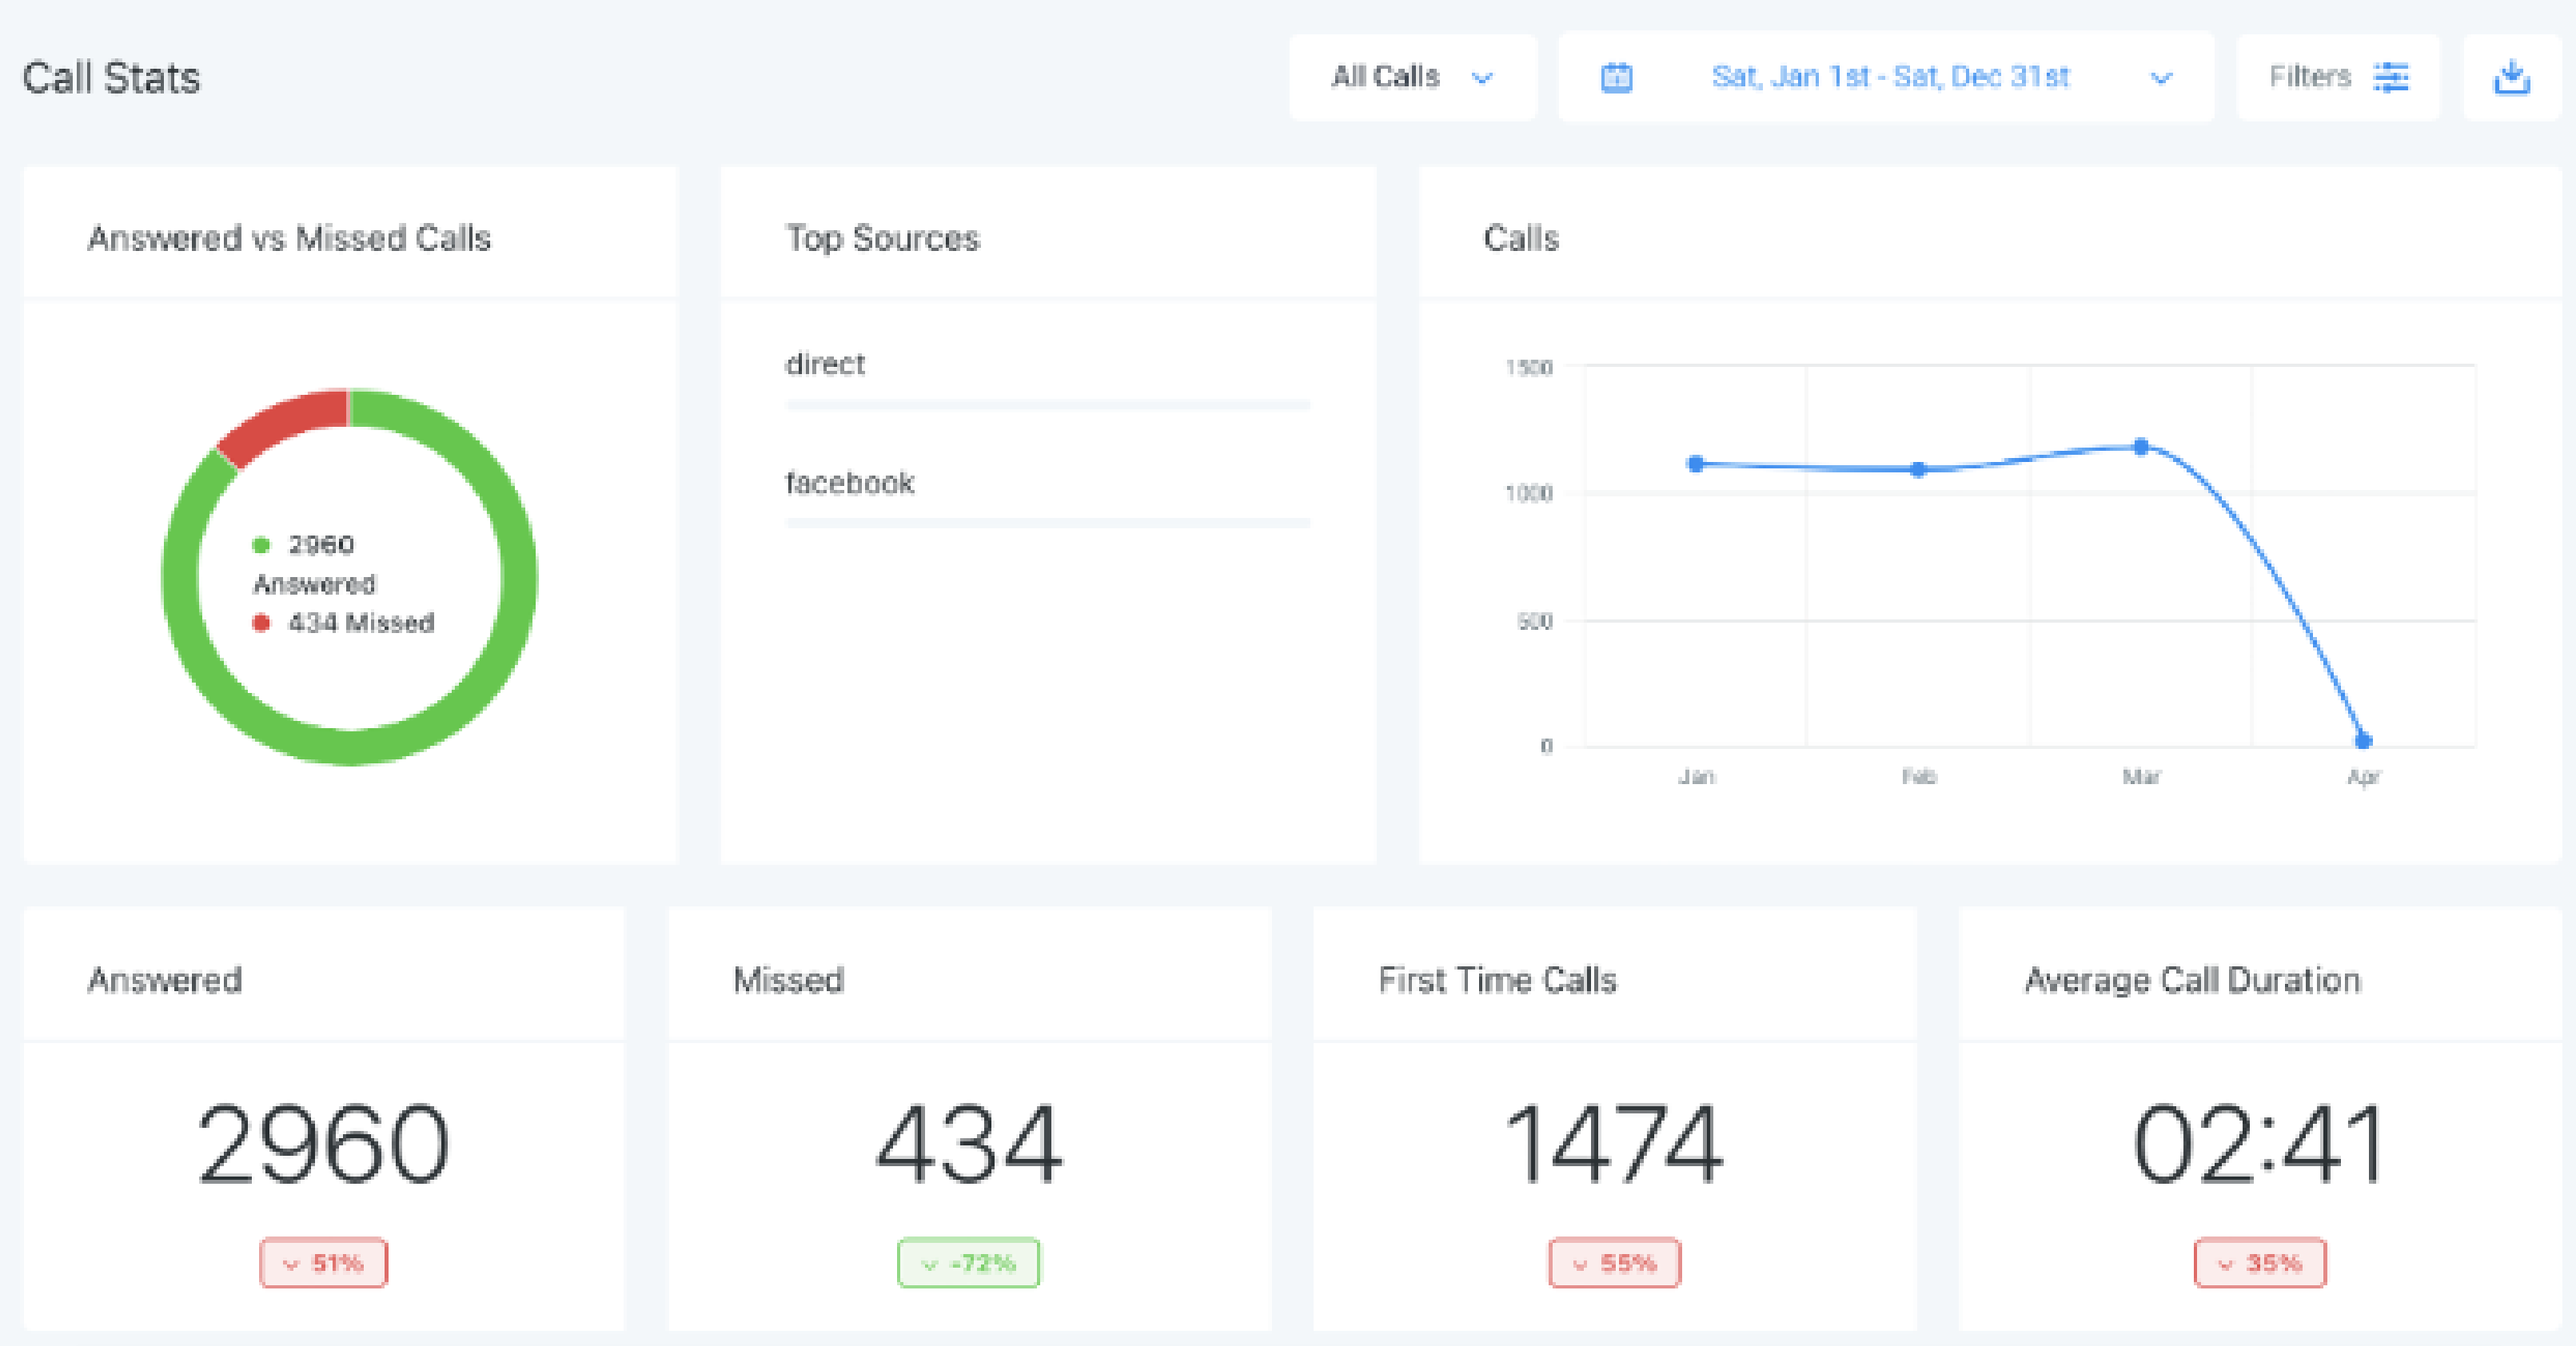
Task: Click the calendar icon in date picker
Action: [1616, 77]
